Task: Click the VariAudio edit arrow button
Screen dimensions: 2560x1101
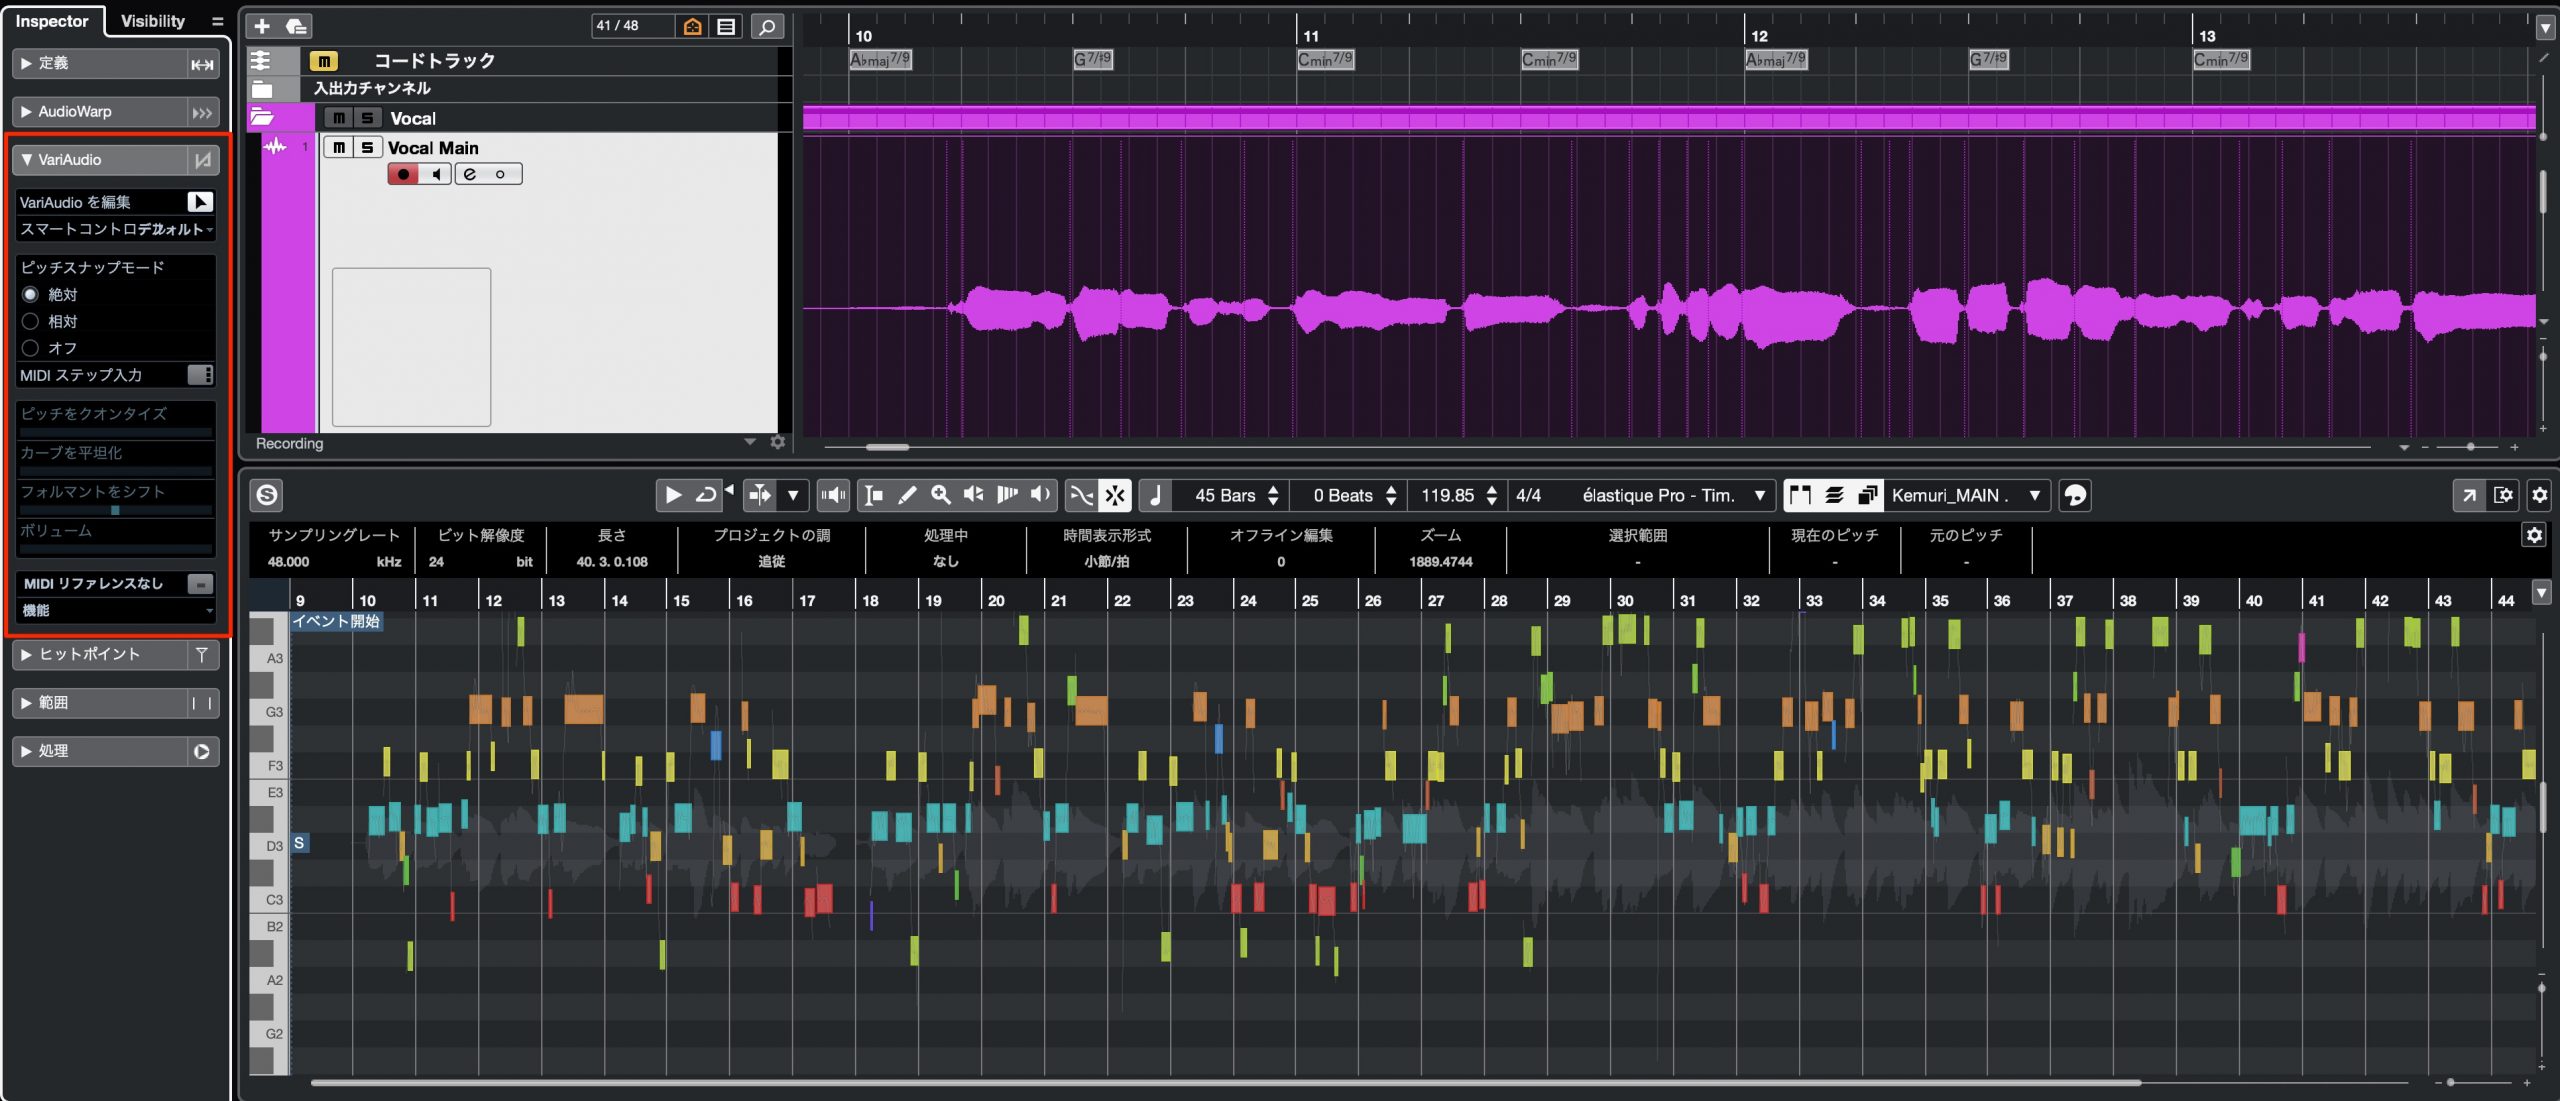Action: pos(200,202)
